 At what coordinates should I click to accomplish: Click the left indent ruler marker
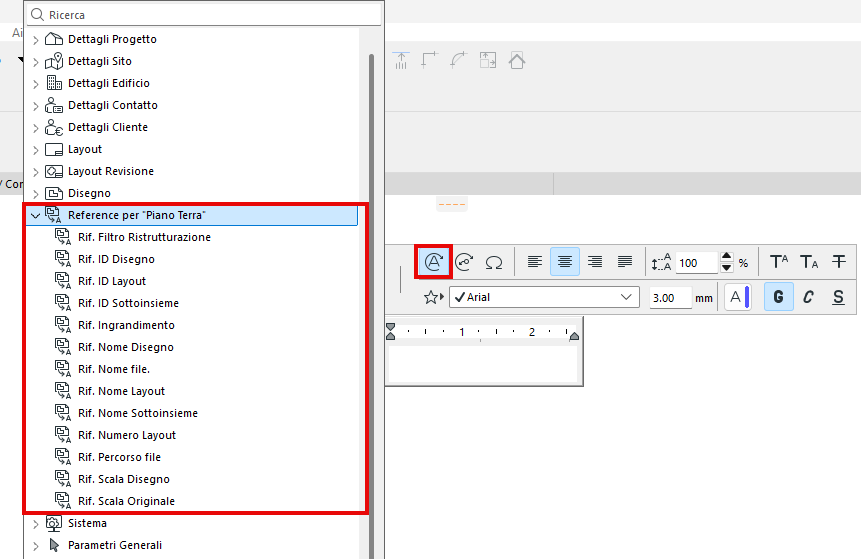pos(390,332)
